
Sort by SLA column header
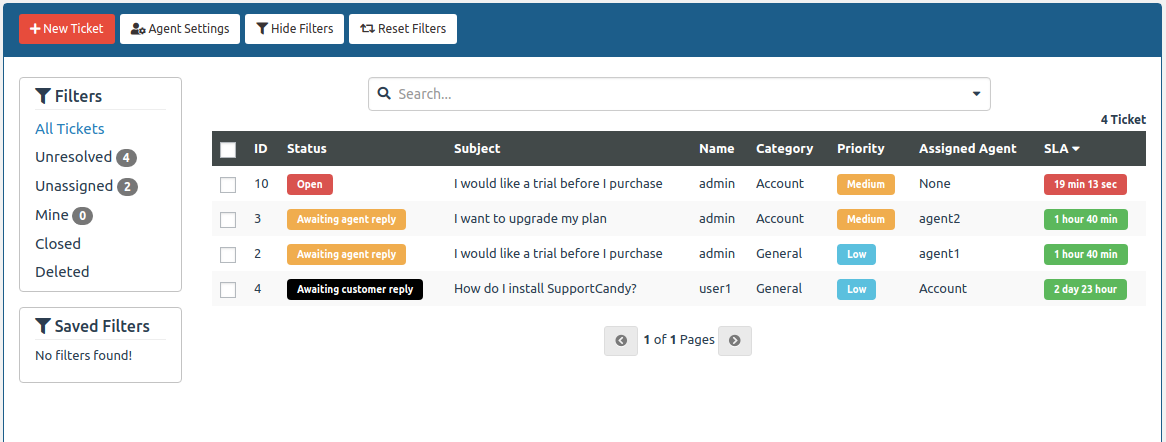pos(1061,149)
